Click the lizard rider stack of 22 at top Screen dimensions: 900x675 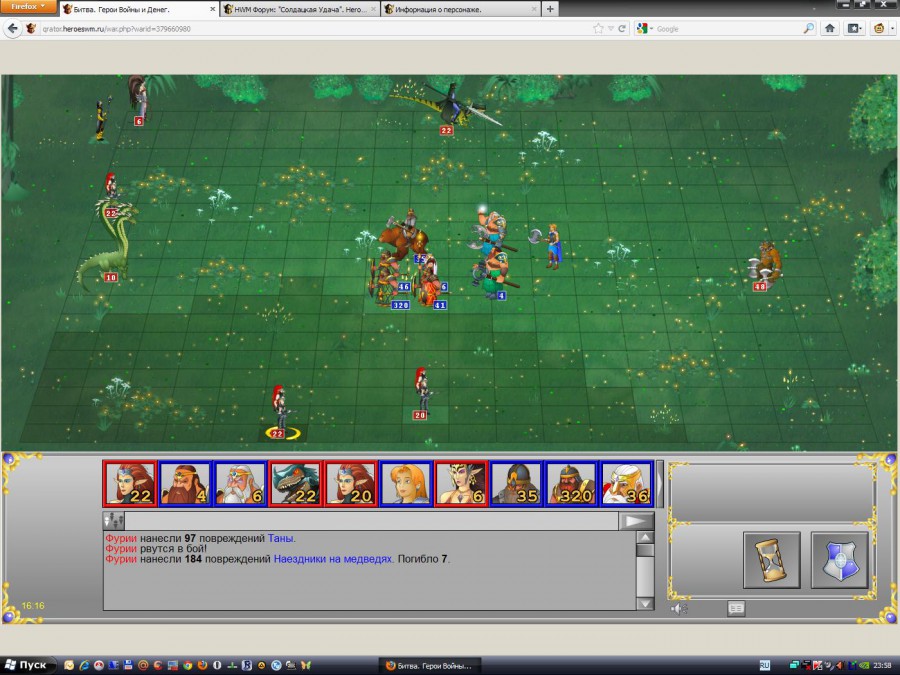[451, 108]
